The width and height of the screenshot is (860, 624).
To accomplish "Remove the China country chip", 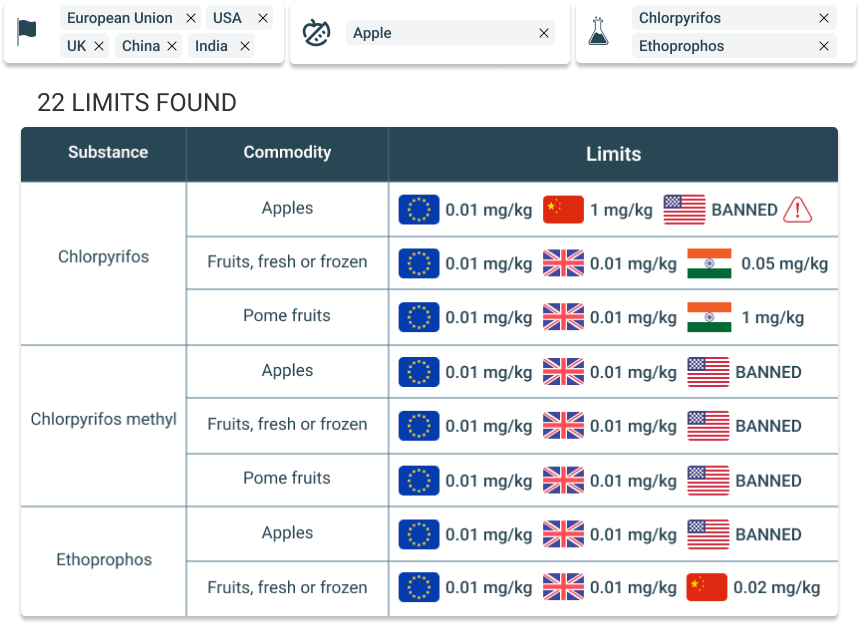I will 173,45.
